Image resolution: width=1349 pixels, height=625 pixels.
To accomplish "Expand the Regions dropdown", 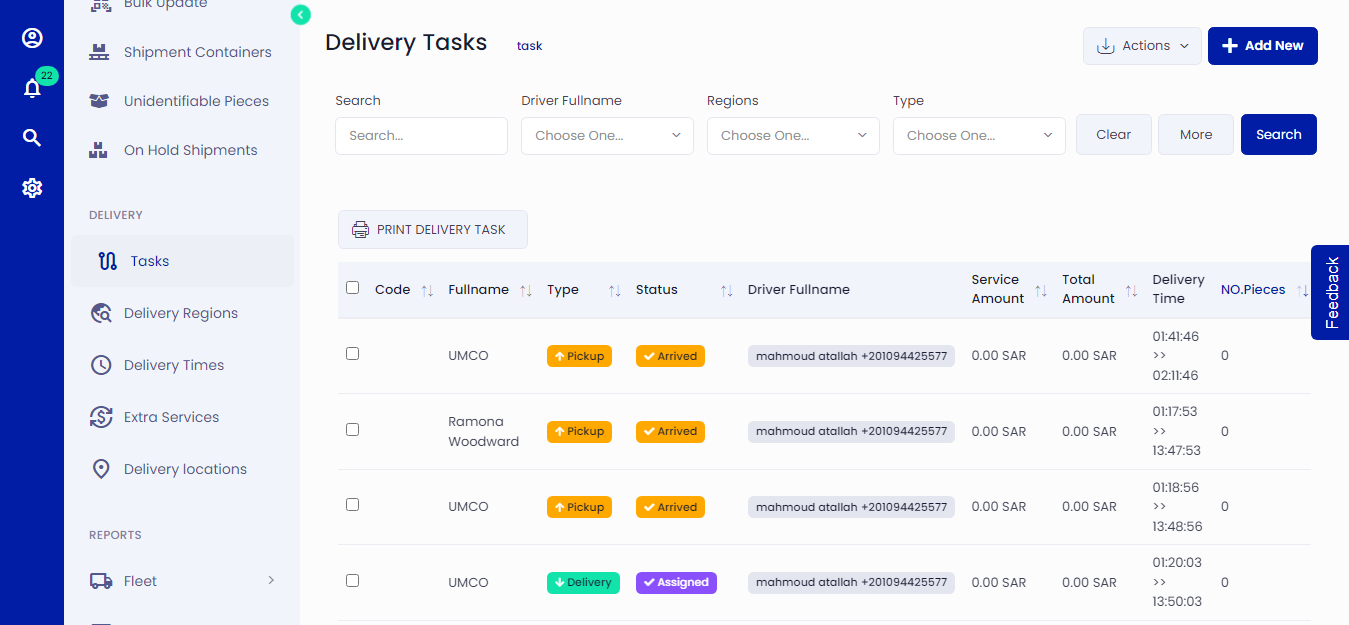I will (793, 135).
